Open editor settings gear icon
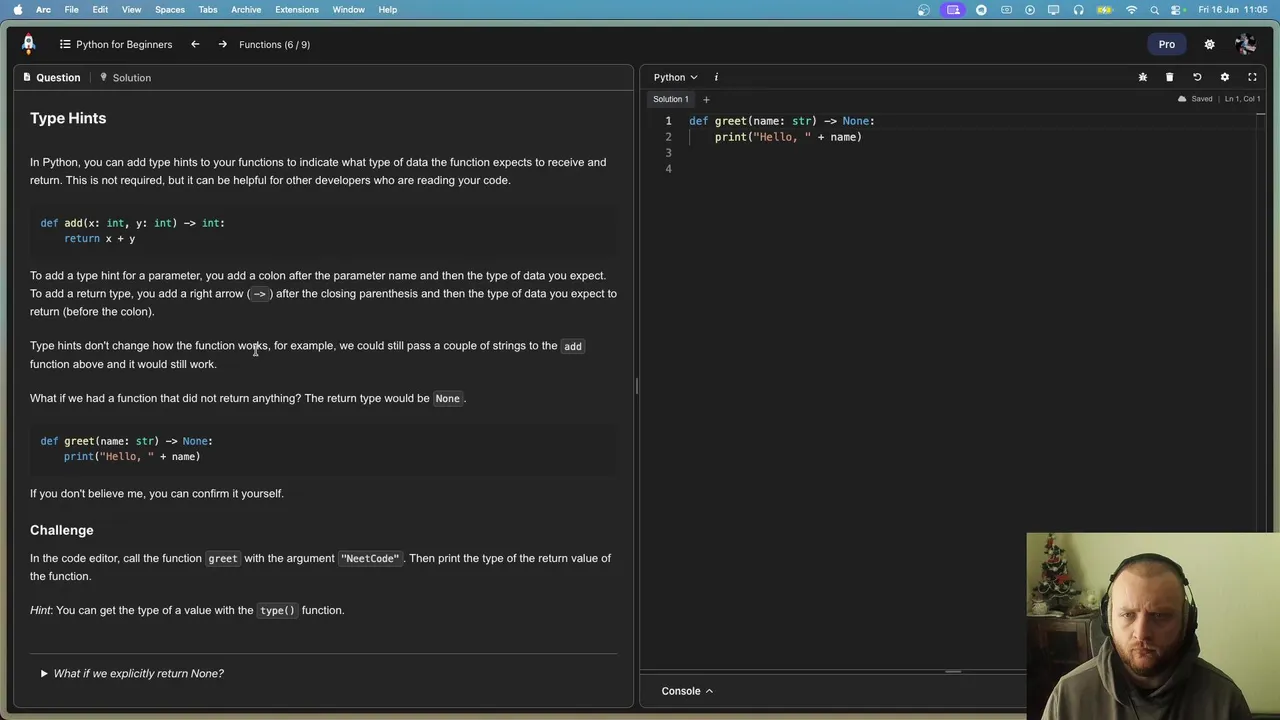This screenshot has height=720, width=1280. (x=1224, y=77)
